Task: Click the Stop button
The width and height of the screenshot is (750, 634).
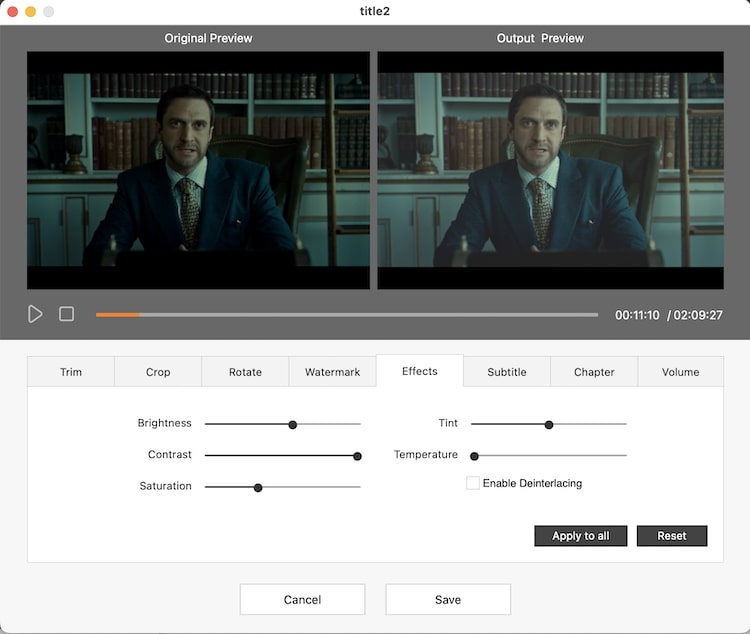Action: (66, 314)
